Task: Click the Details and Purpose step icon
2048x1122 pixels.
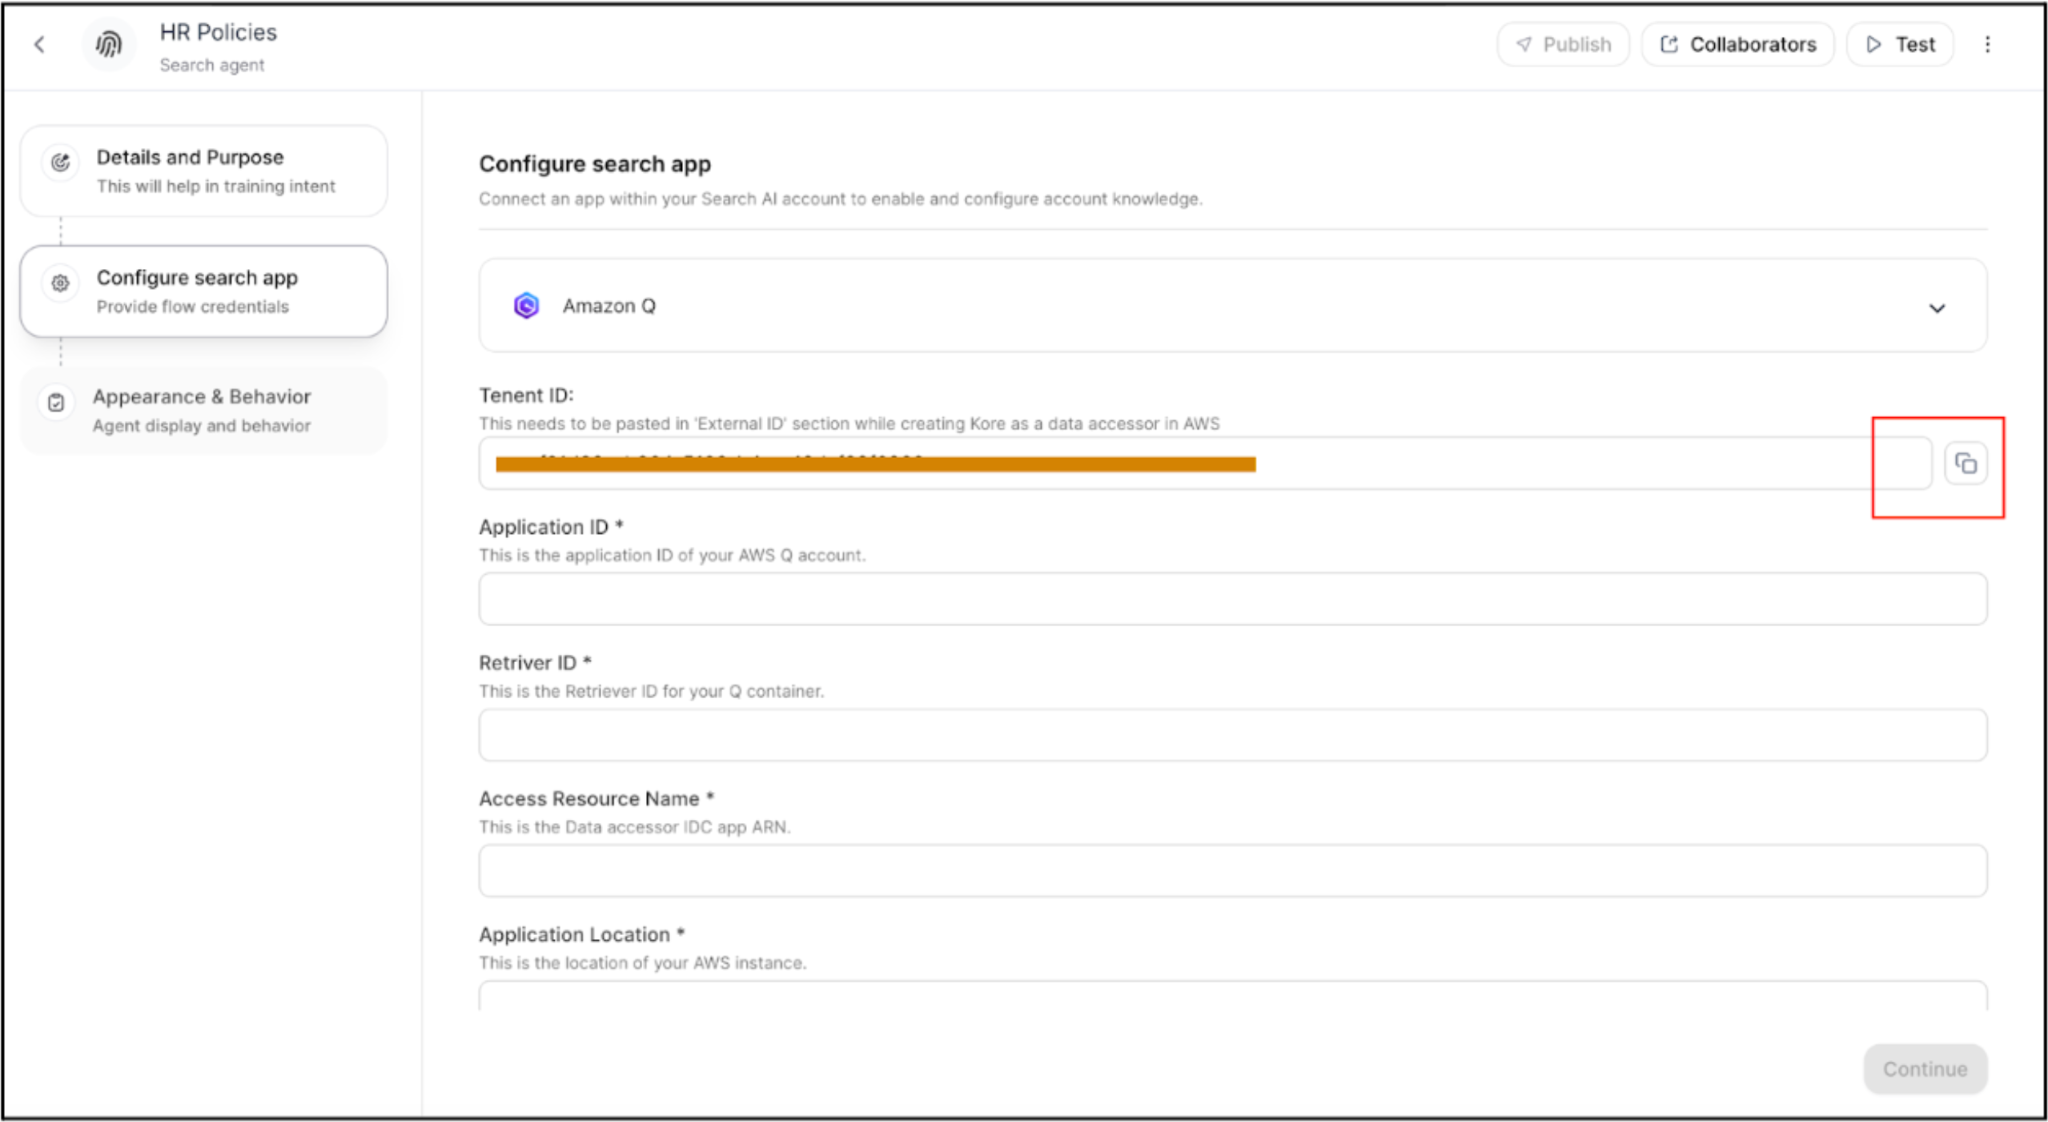Action: pos(60,162)
